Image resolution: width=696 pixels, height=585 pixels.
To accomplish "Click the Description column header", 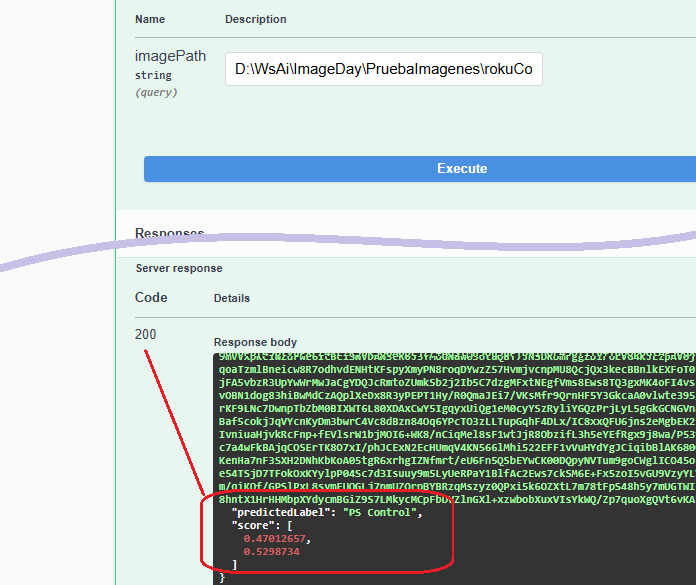I will coord(256,19).
